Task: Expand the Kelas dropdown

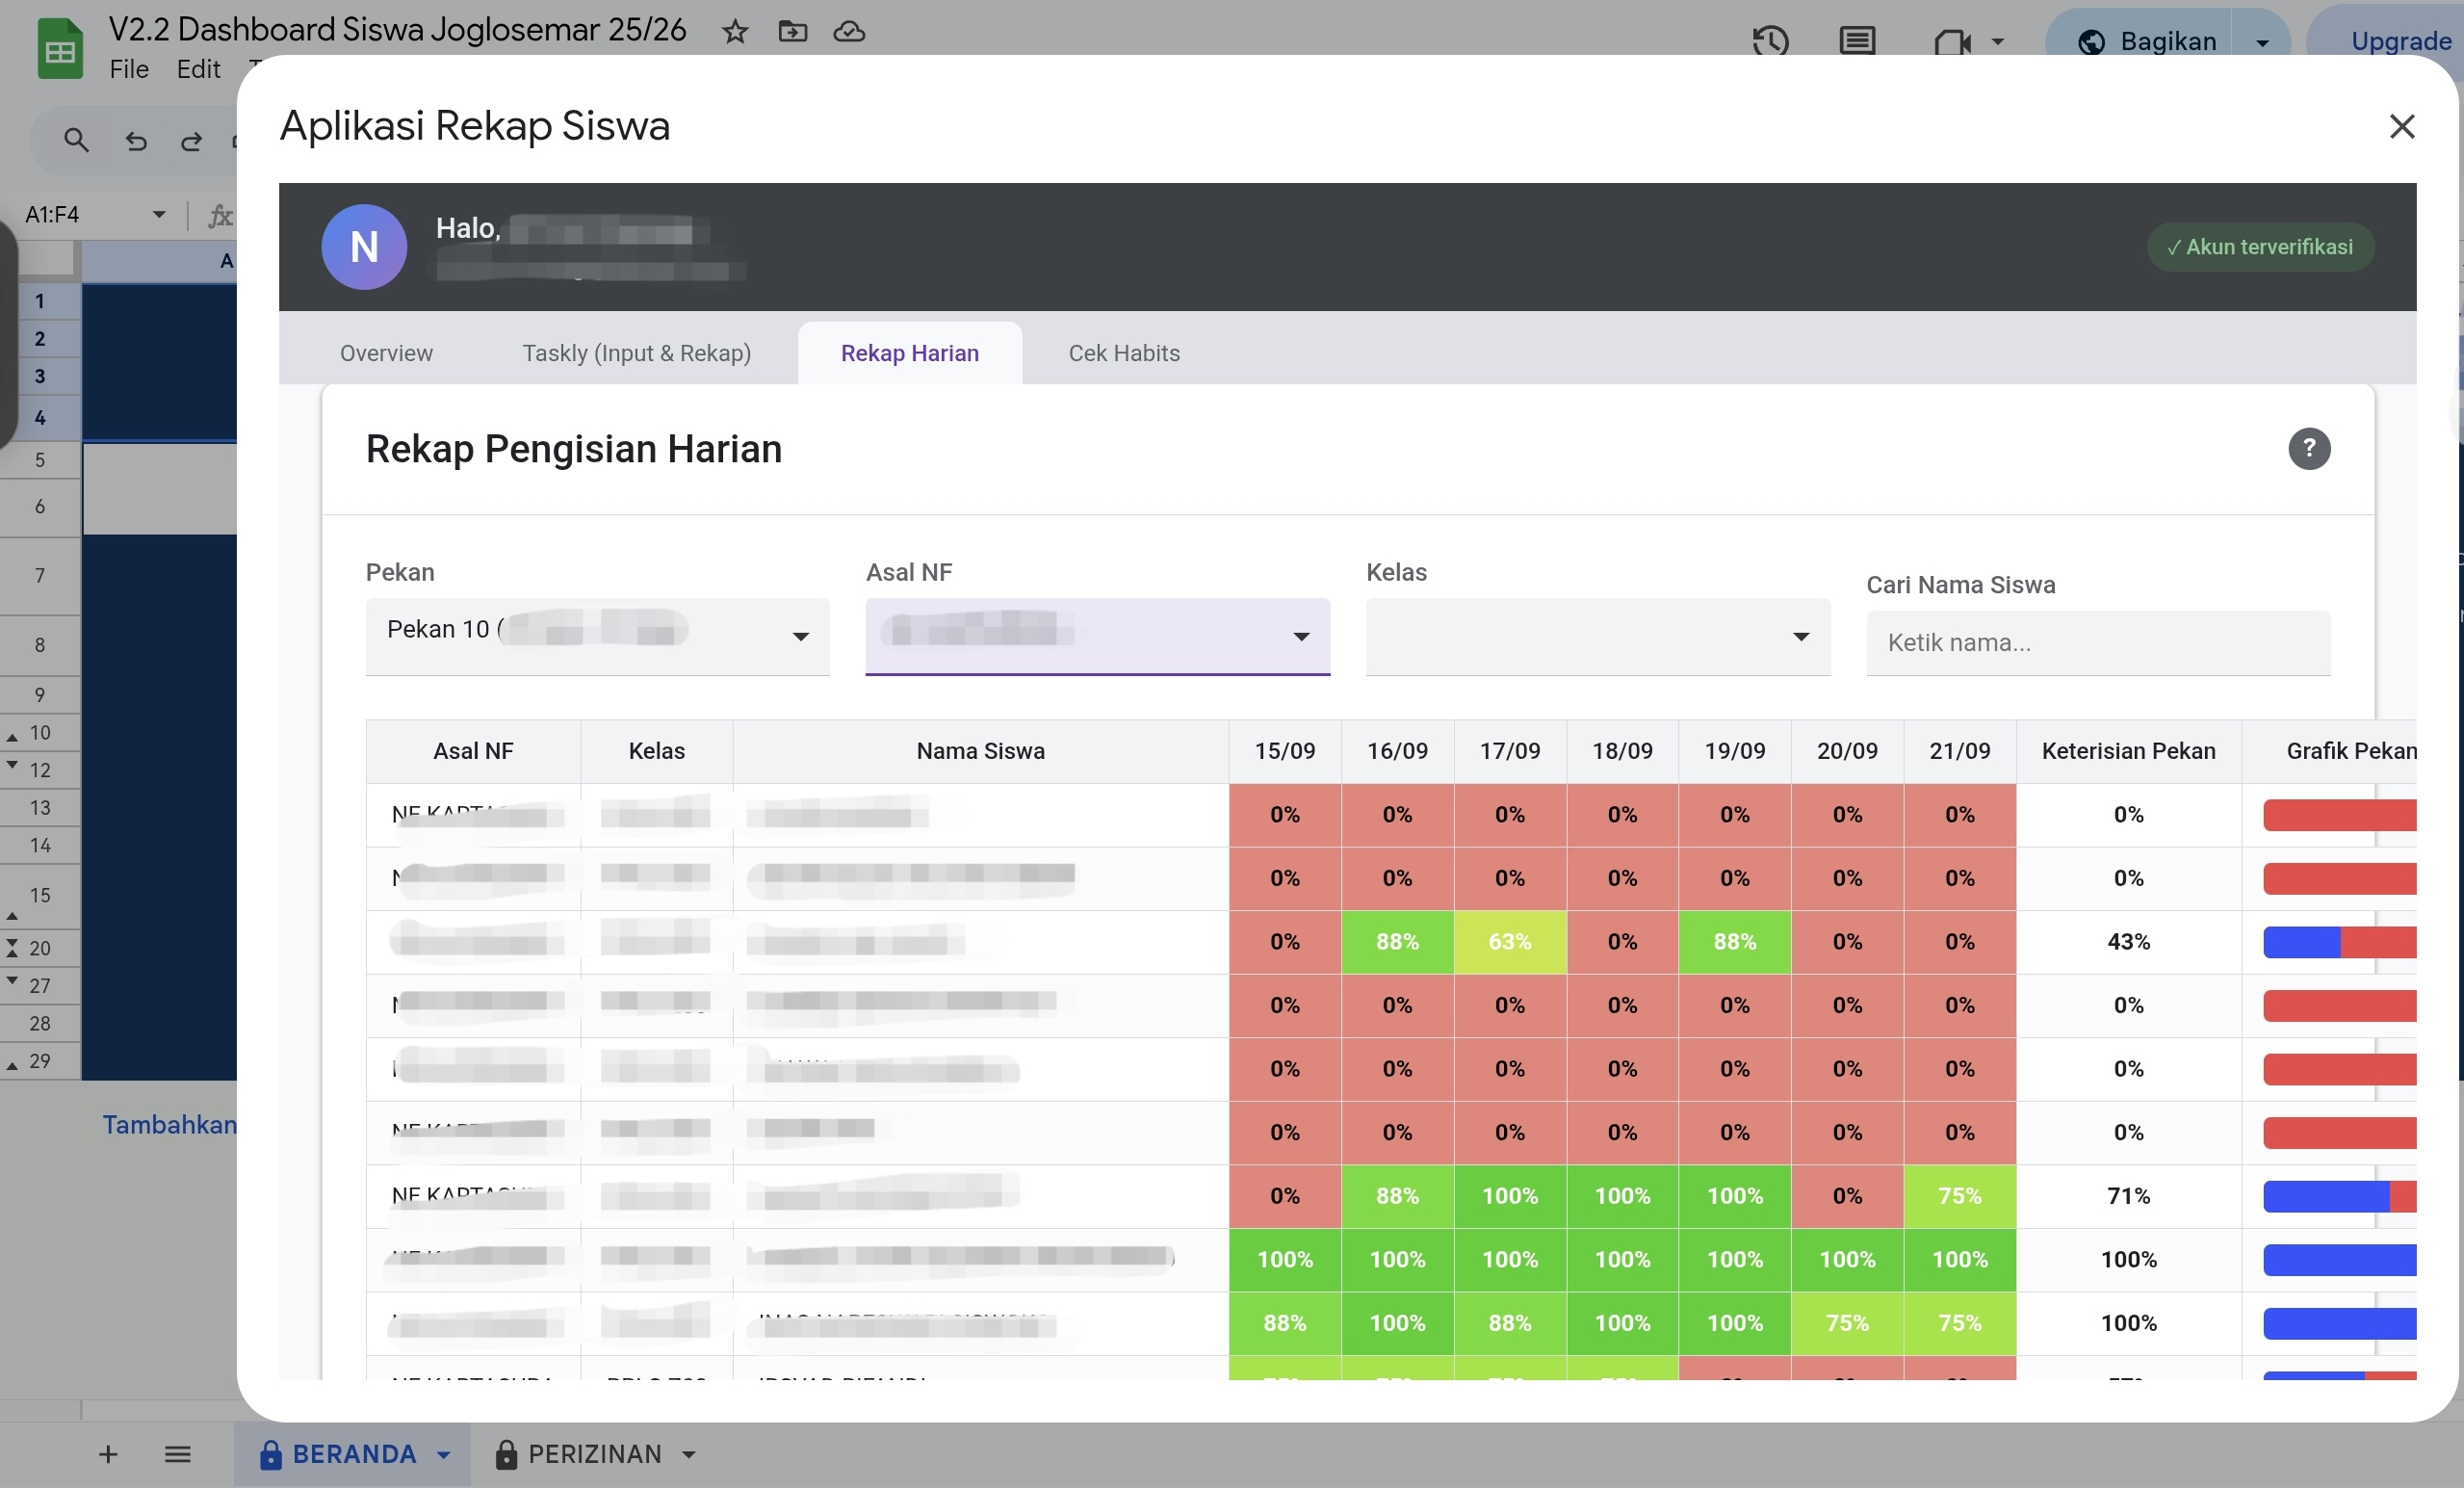Action: (x=1597, y=636)
